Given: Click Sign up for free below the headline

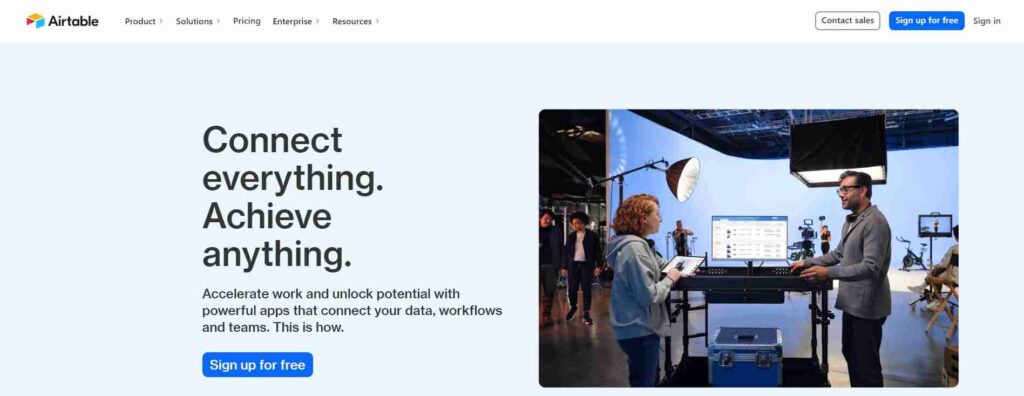Looking at the screenshot, I should [x=257, y=365].
